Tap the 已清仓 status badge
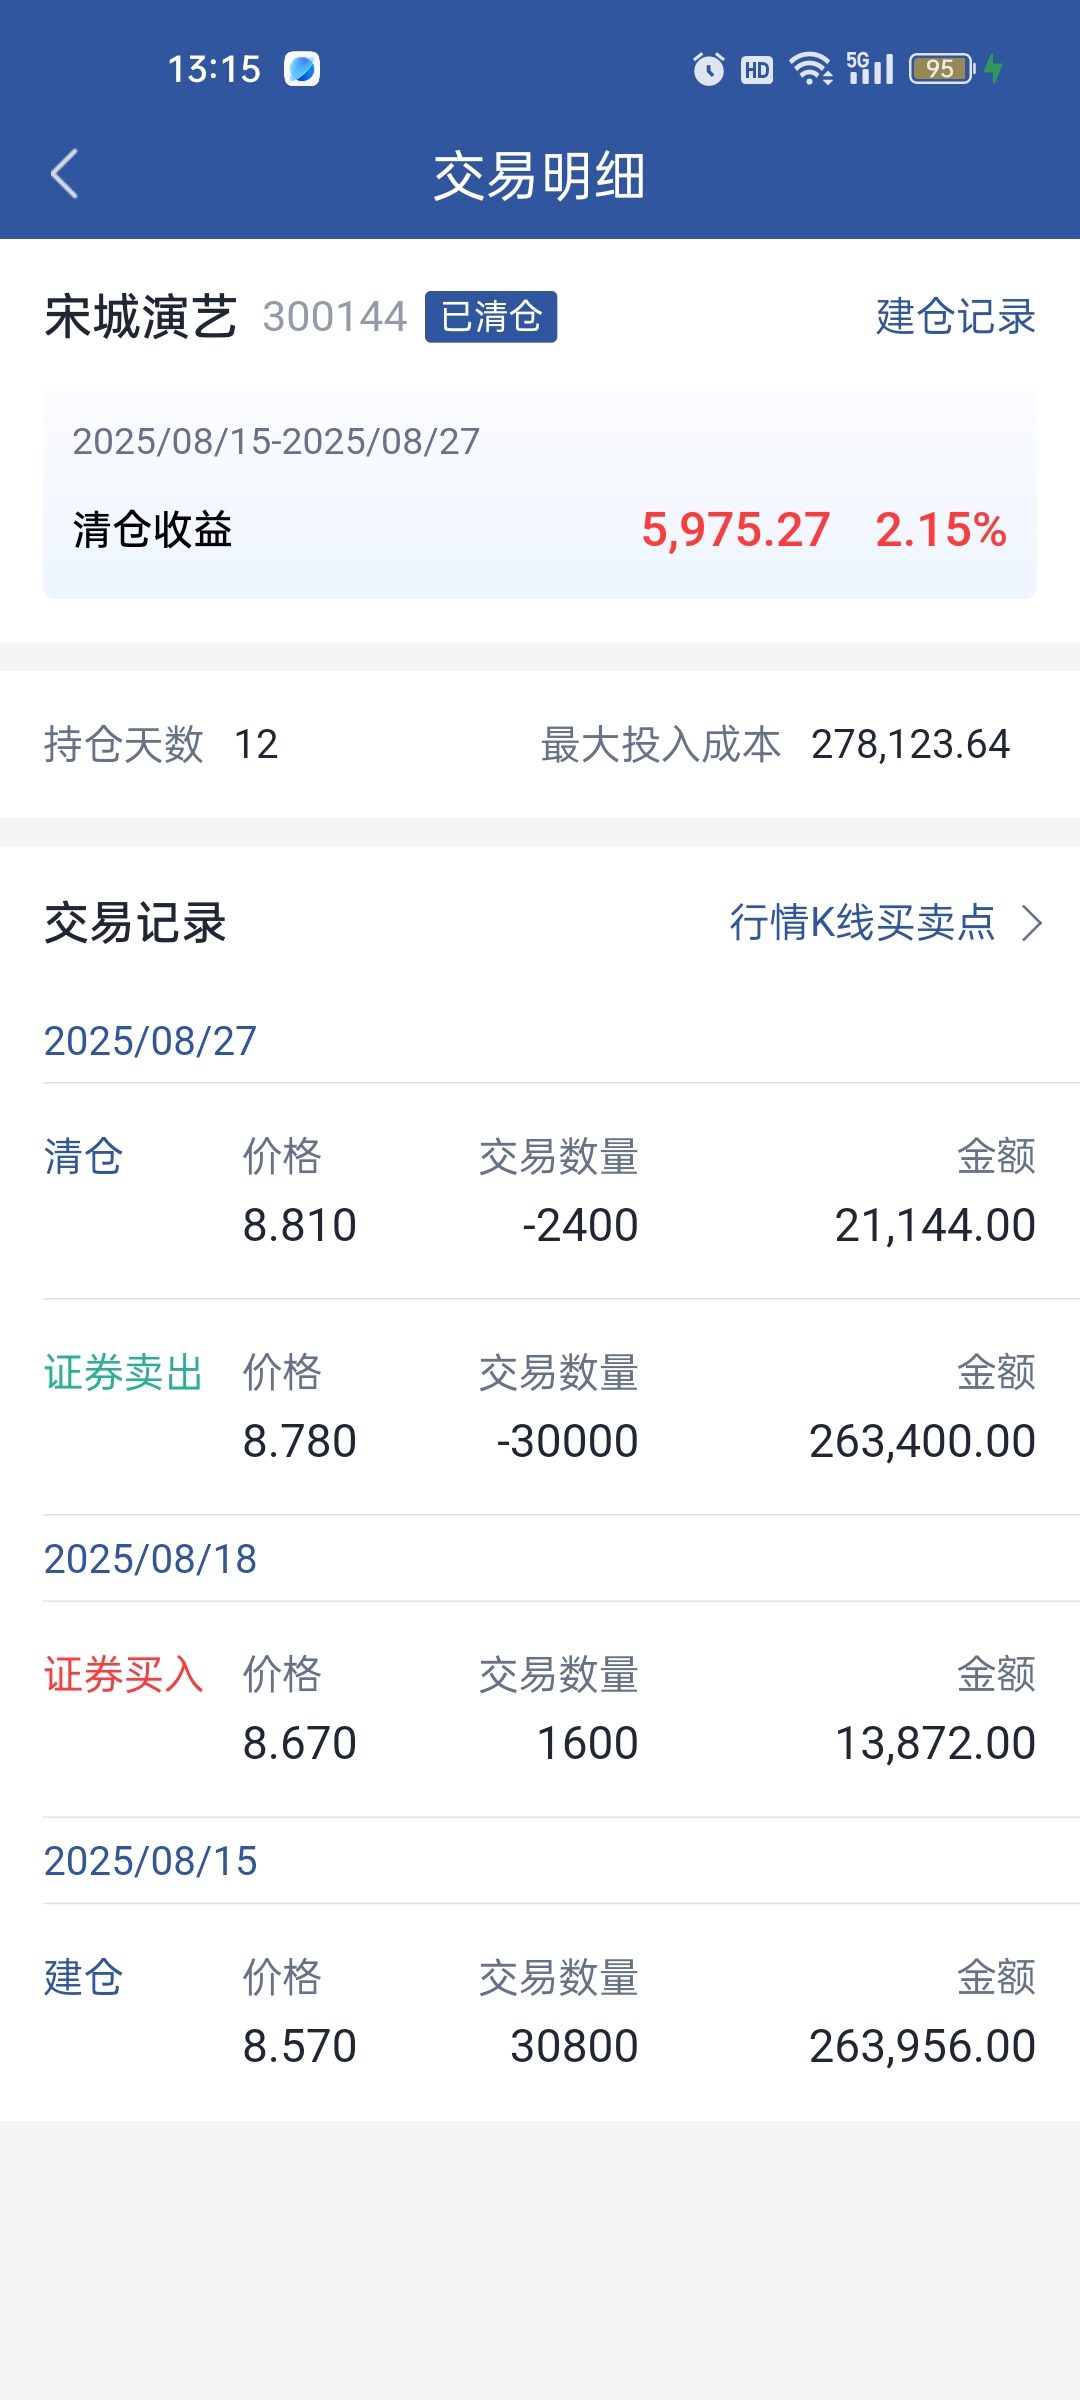The width and height of the screenshot is (1080, 2400). (491, 317)
